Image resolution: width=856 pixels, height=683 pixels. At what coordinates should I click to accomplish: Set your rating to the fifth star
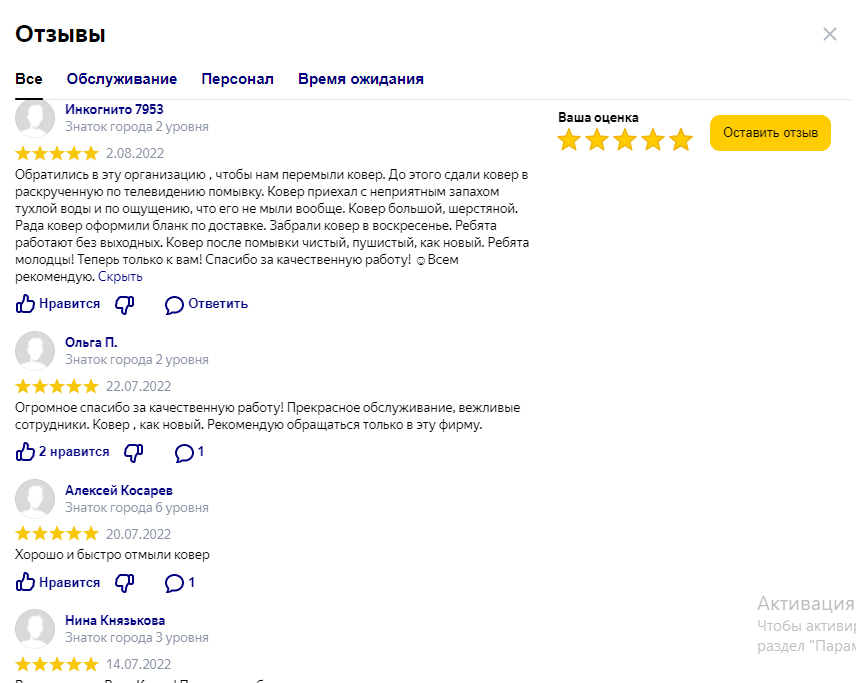(681, 140)
